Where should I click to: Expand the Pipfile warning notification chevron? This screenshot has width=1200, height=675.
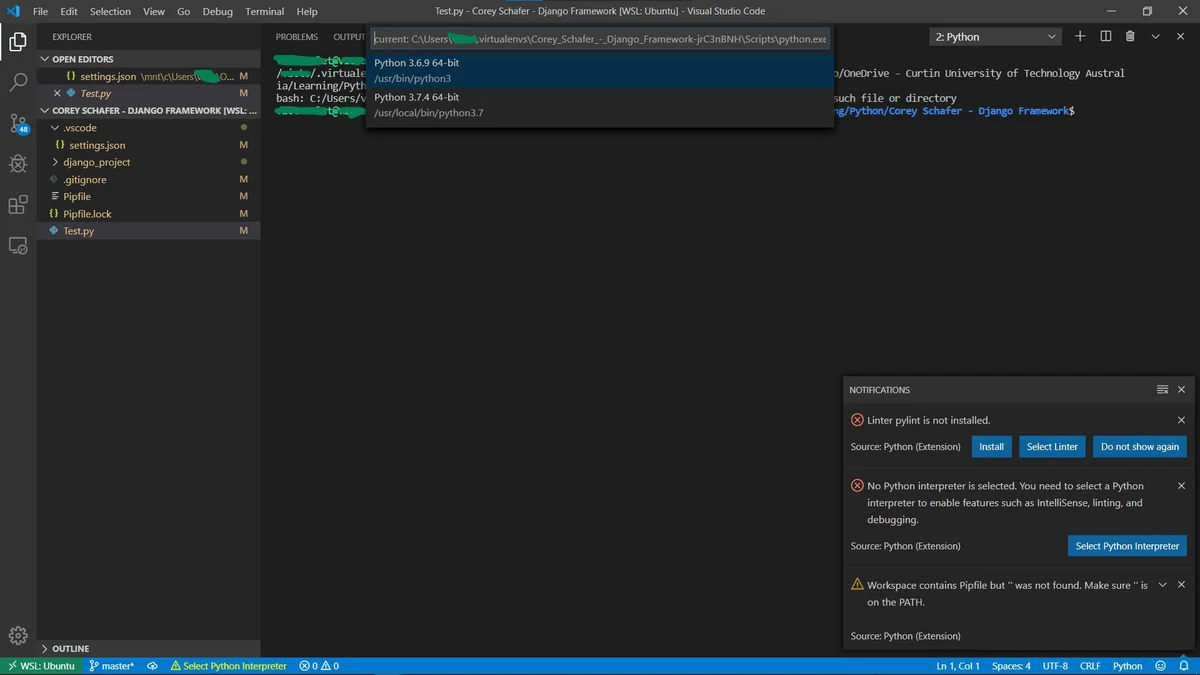pos(1162,585)
